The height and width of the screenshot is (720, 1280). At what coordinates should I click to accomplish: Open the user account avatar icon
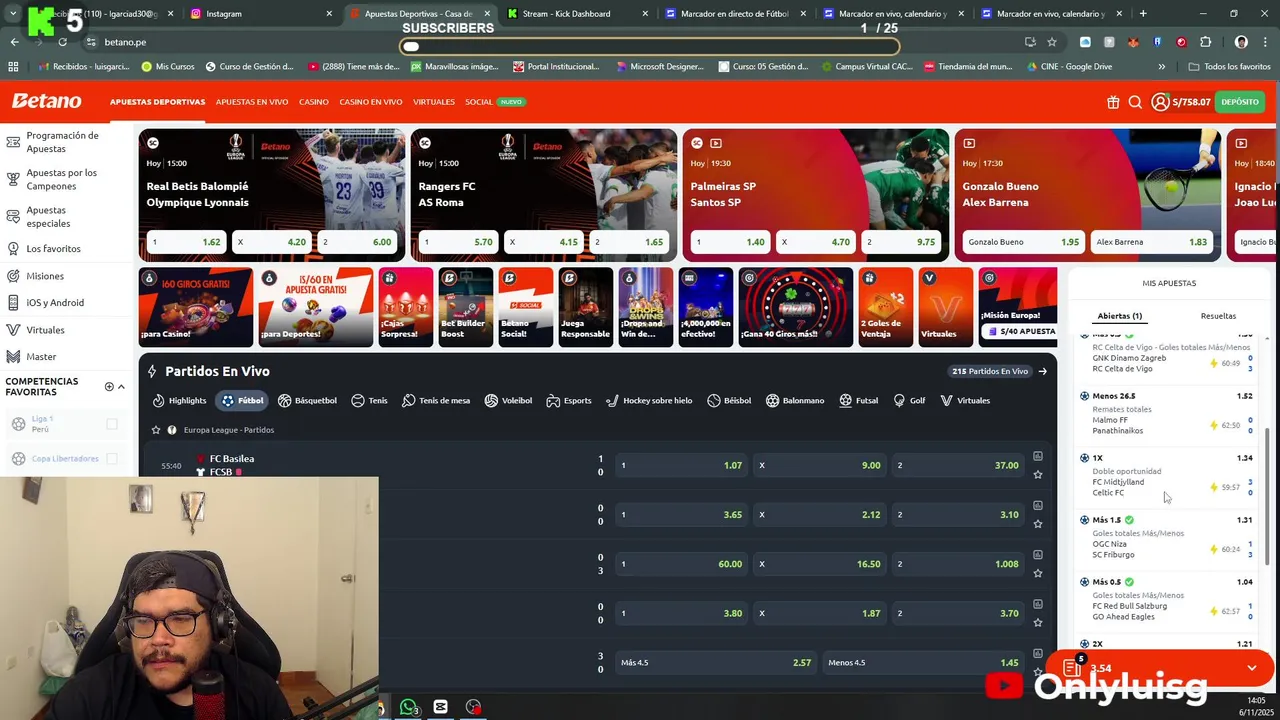(x=1160, y=102)
